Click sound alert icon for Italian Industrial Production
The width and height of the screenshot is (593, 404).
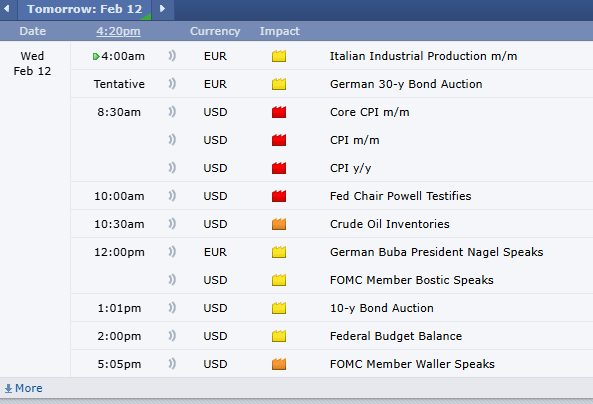click(172, 56)
